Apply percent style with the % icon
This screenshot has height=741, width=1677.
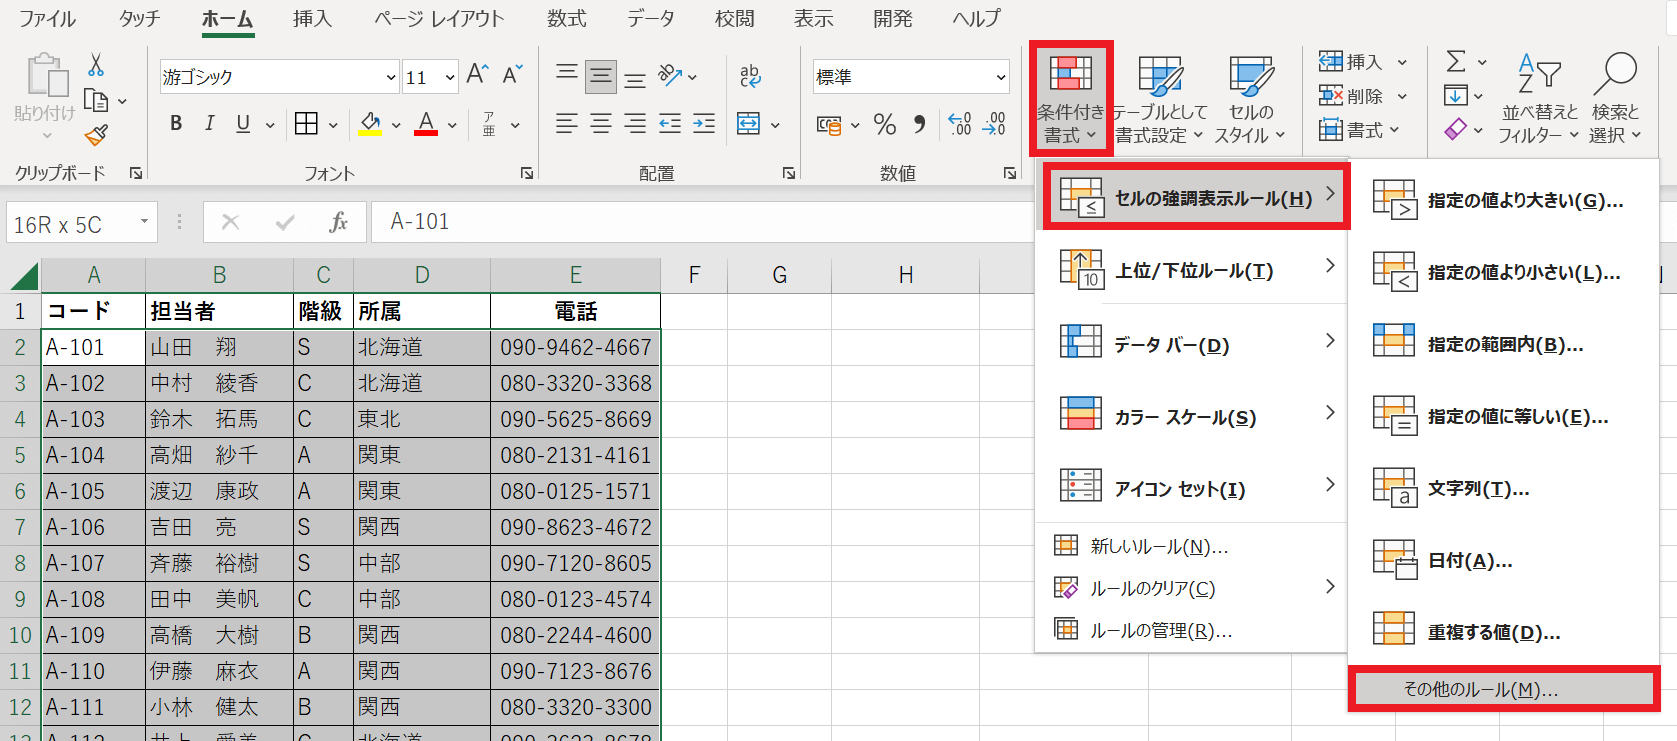(x=884, y=124)
